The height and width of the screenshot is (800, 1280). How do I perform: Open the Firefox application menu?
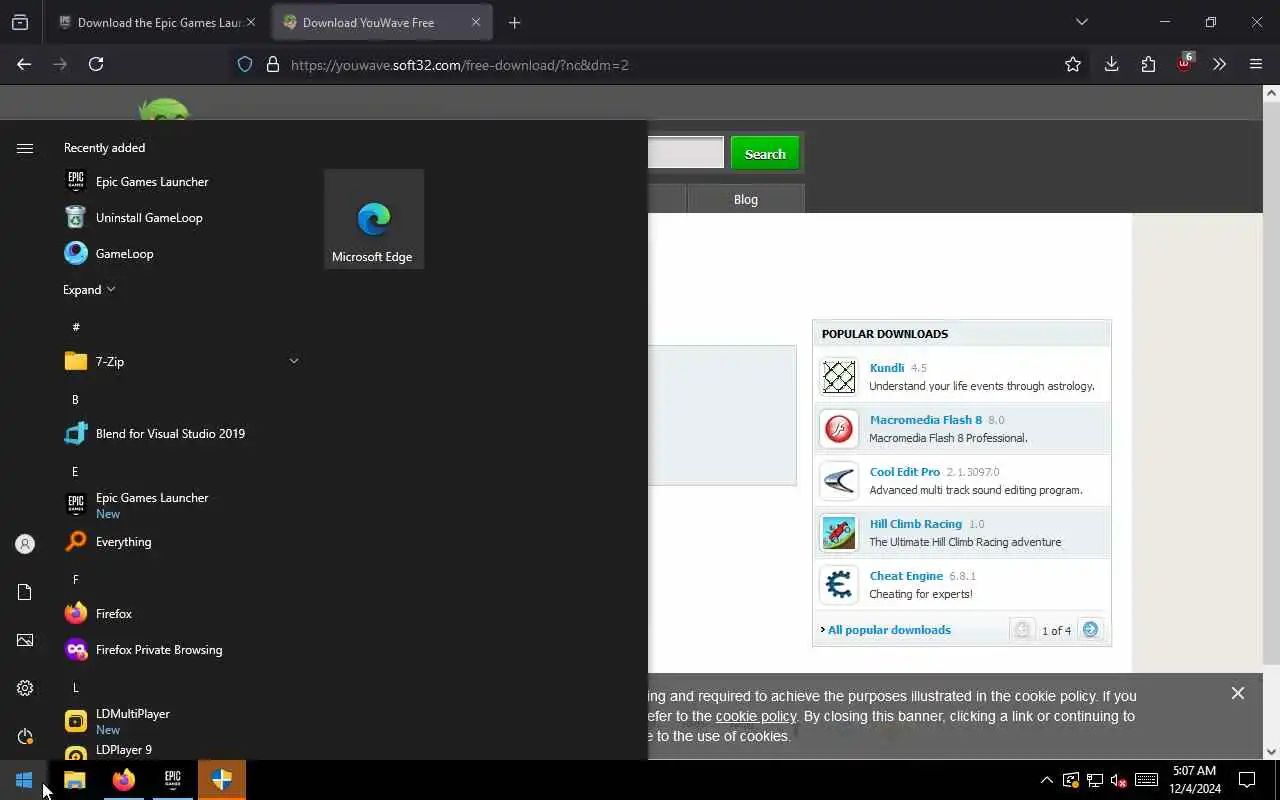tap(1256, 64)
